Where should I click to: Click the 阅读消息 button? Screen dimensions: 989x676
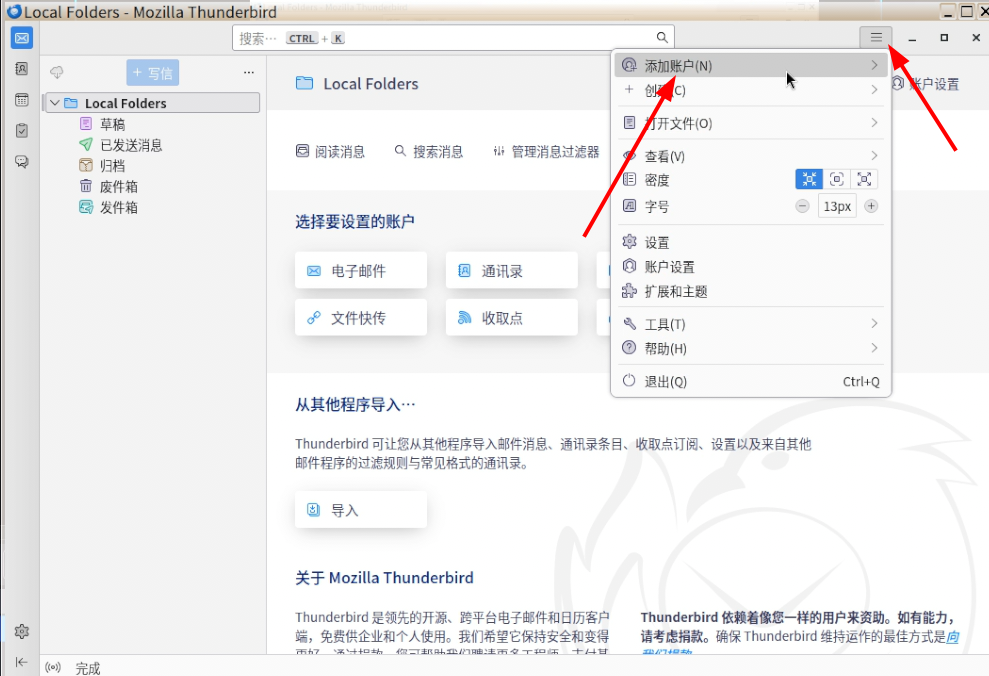(x=331, y=151)
